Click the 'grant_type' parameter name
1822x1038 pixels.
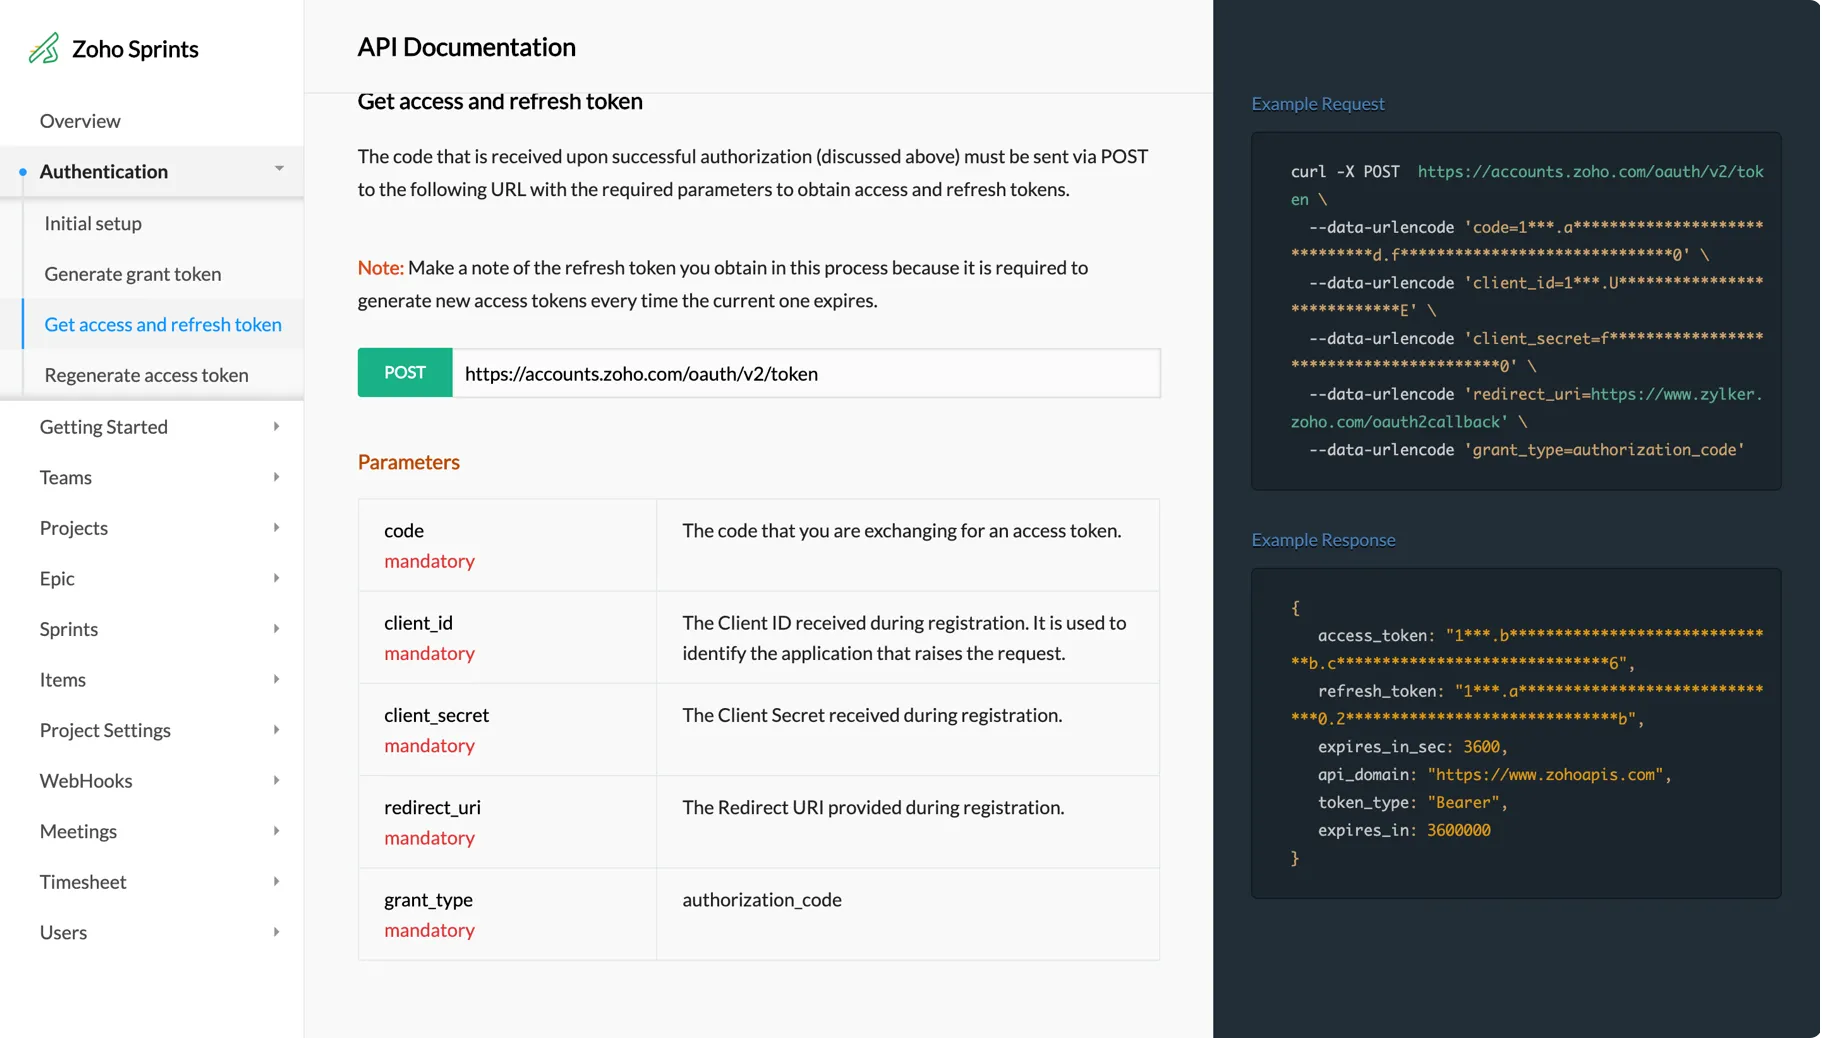pyautogui.click(x=428, y=899)
